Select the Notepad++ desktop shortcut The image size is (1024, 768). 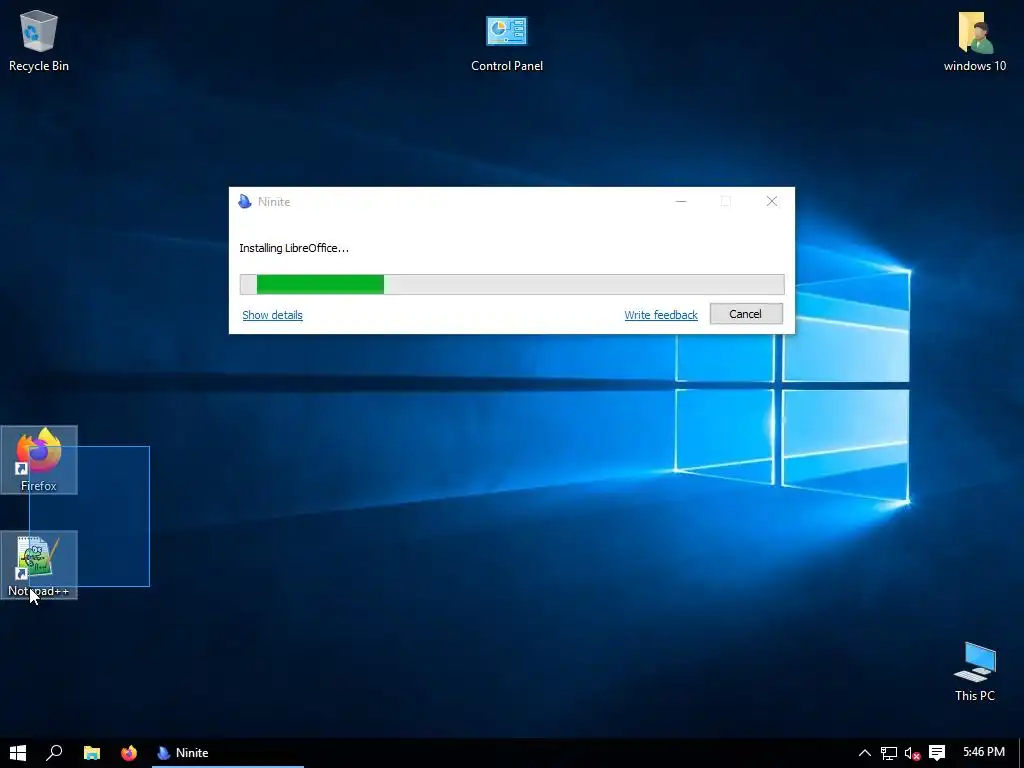coord(39,565)
